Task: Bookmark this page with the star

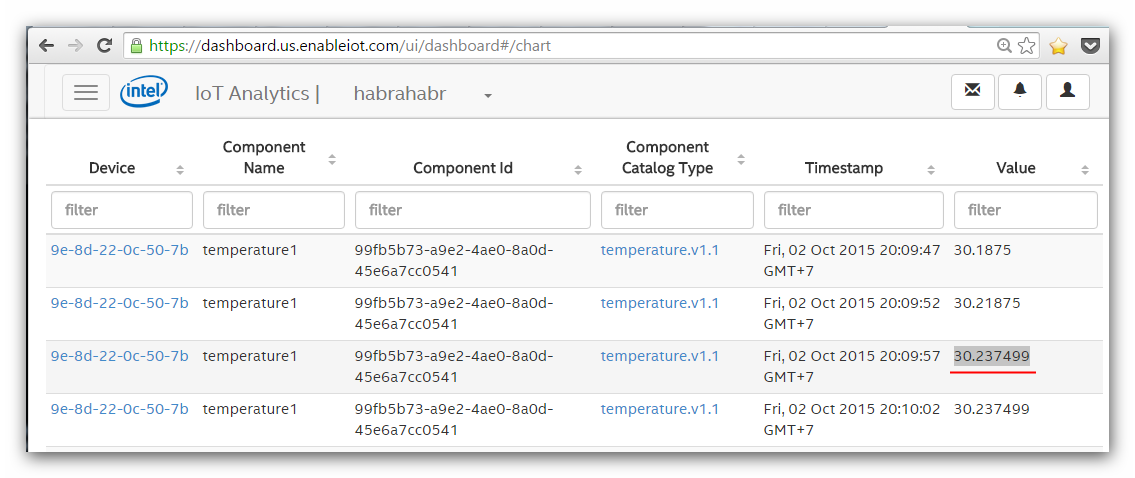Action: pyautogui.click(x=1027, y=46)
